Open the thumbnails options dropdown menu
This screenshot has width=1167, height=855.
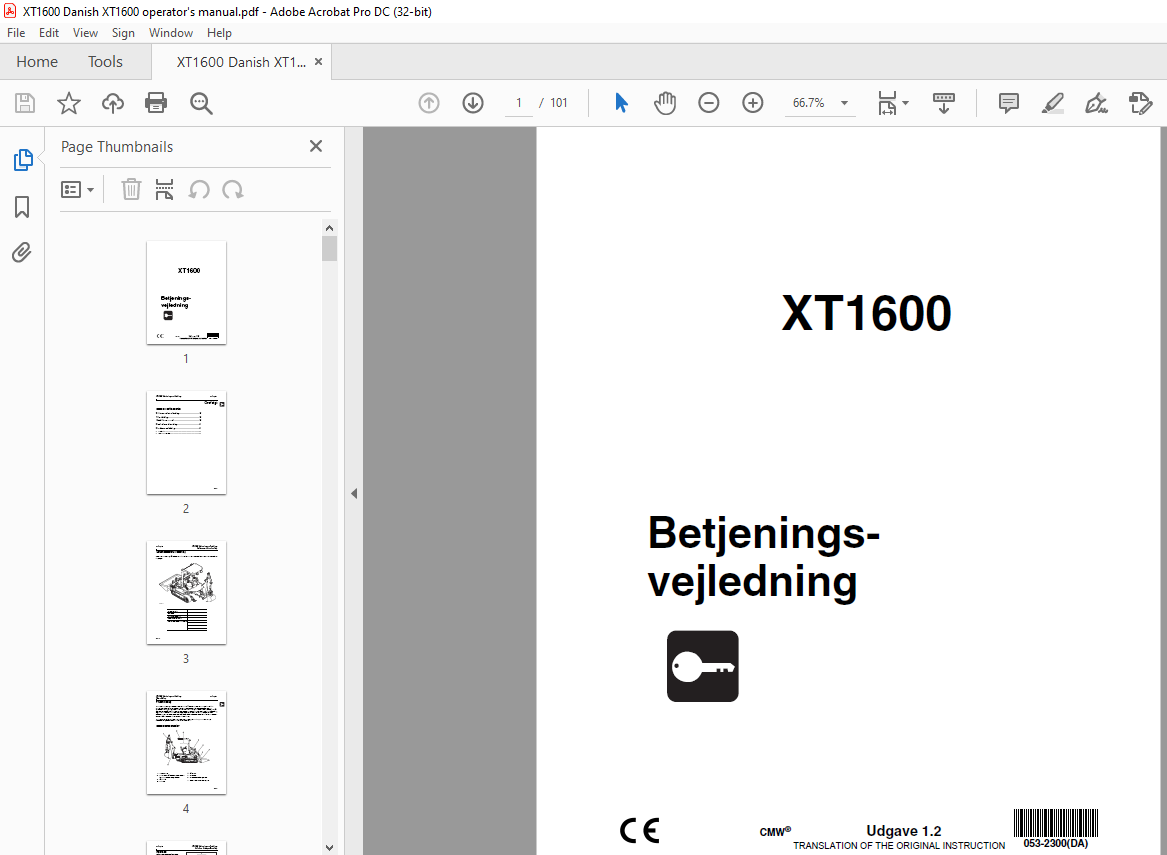[77, 190]
